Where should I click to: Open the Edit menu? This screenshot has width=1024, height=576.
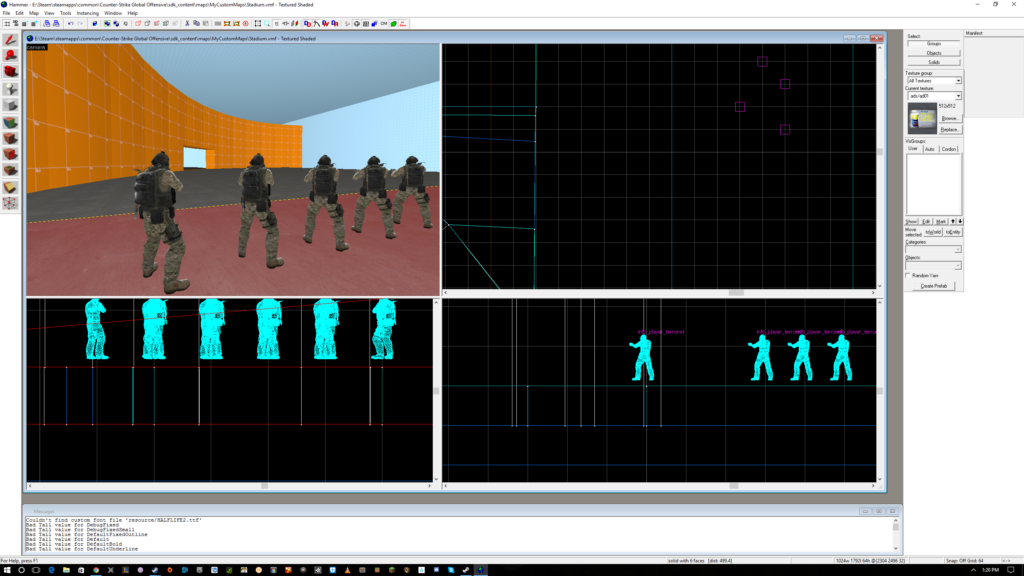click(x=20, y=13)
